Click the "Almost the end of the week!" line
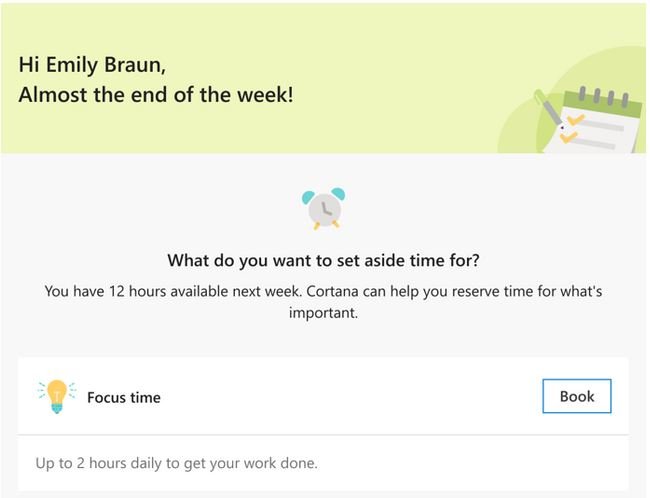Viewport: 650px width, 498px height. coord(156,97)
